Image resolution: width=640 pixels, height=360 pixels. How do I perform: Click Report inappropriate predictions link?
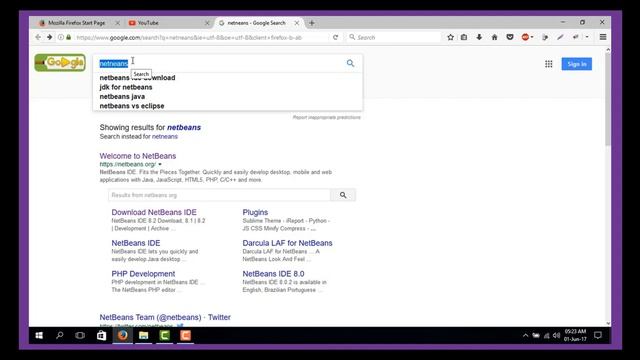(327, 118)
